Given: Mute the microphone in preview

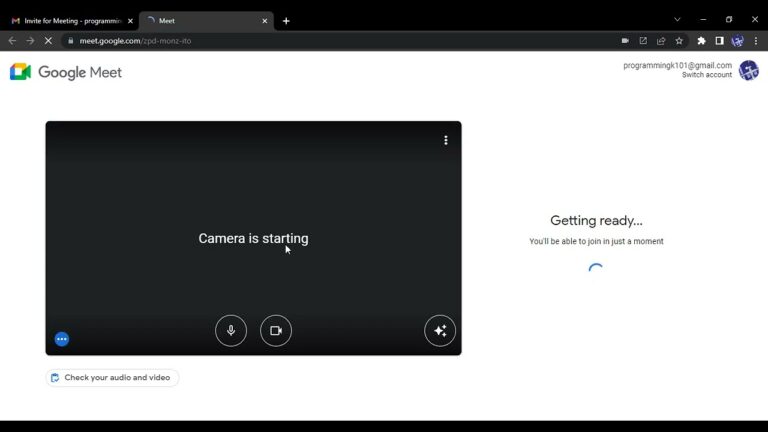Looking at the screenshot, I should 231,331.
